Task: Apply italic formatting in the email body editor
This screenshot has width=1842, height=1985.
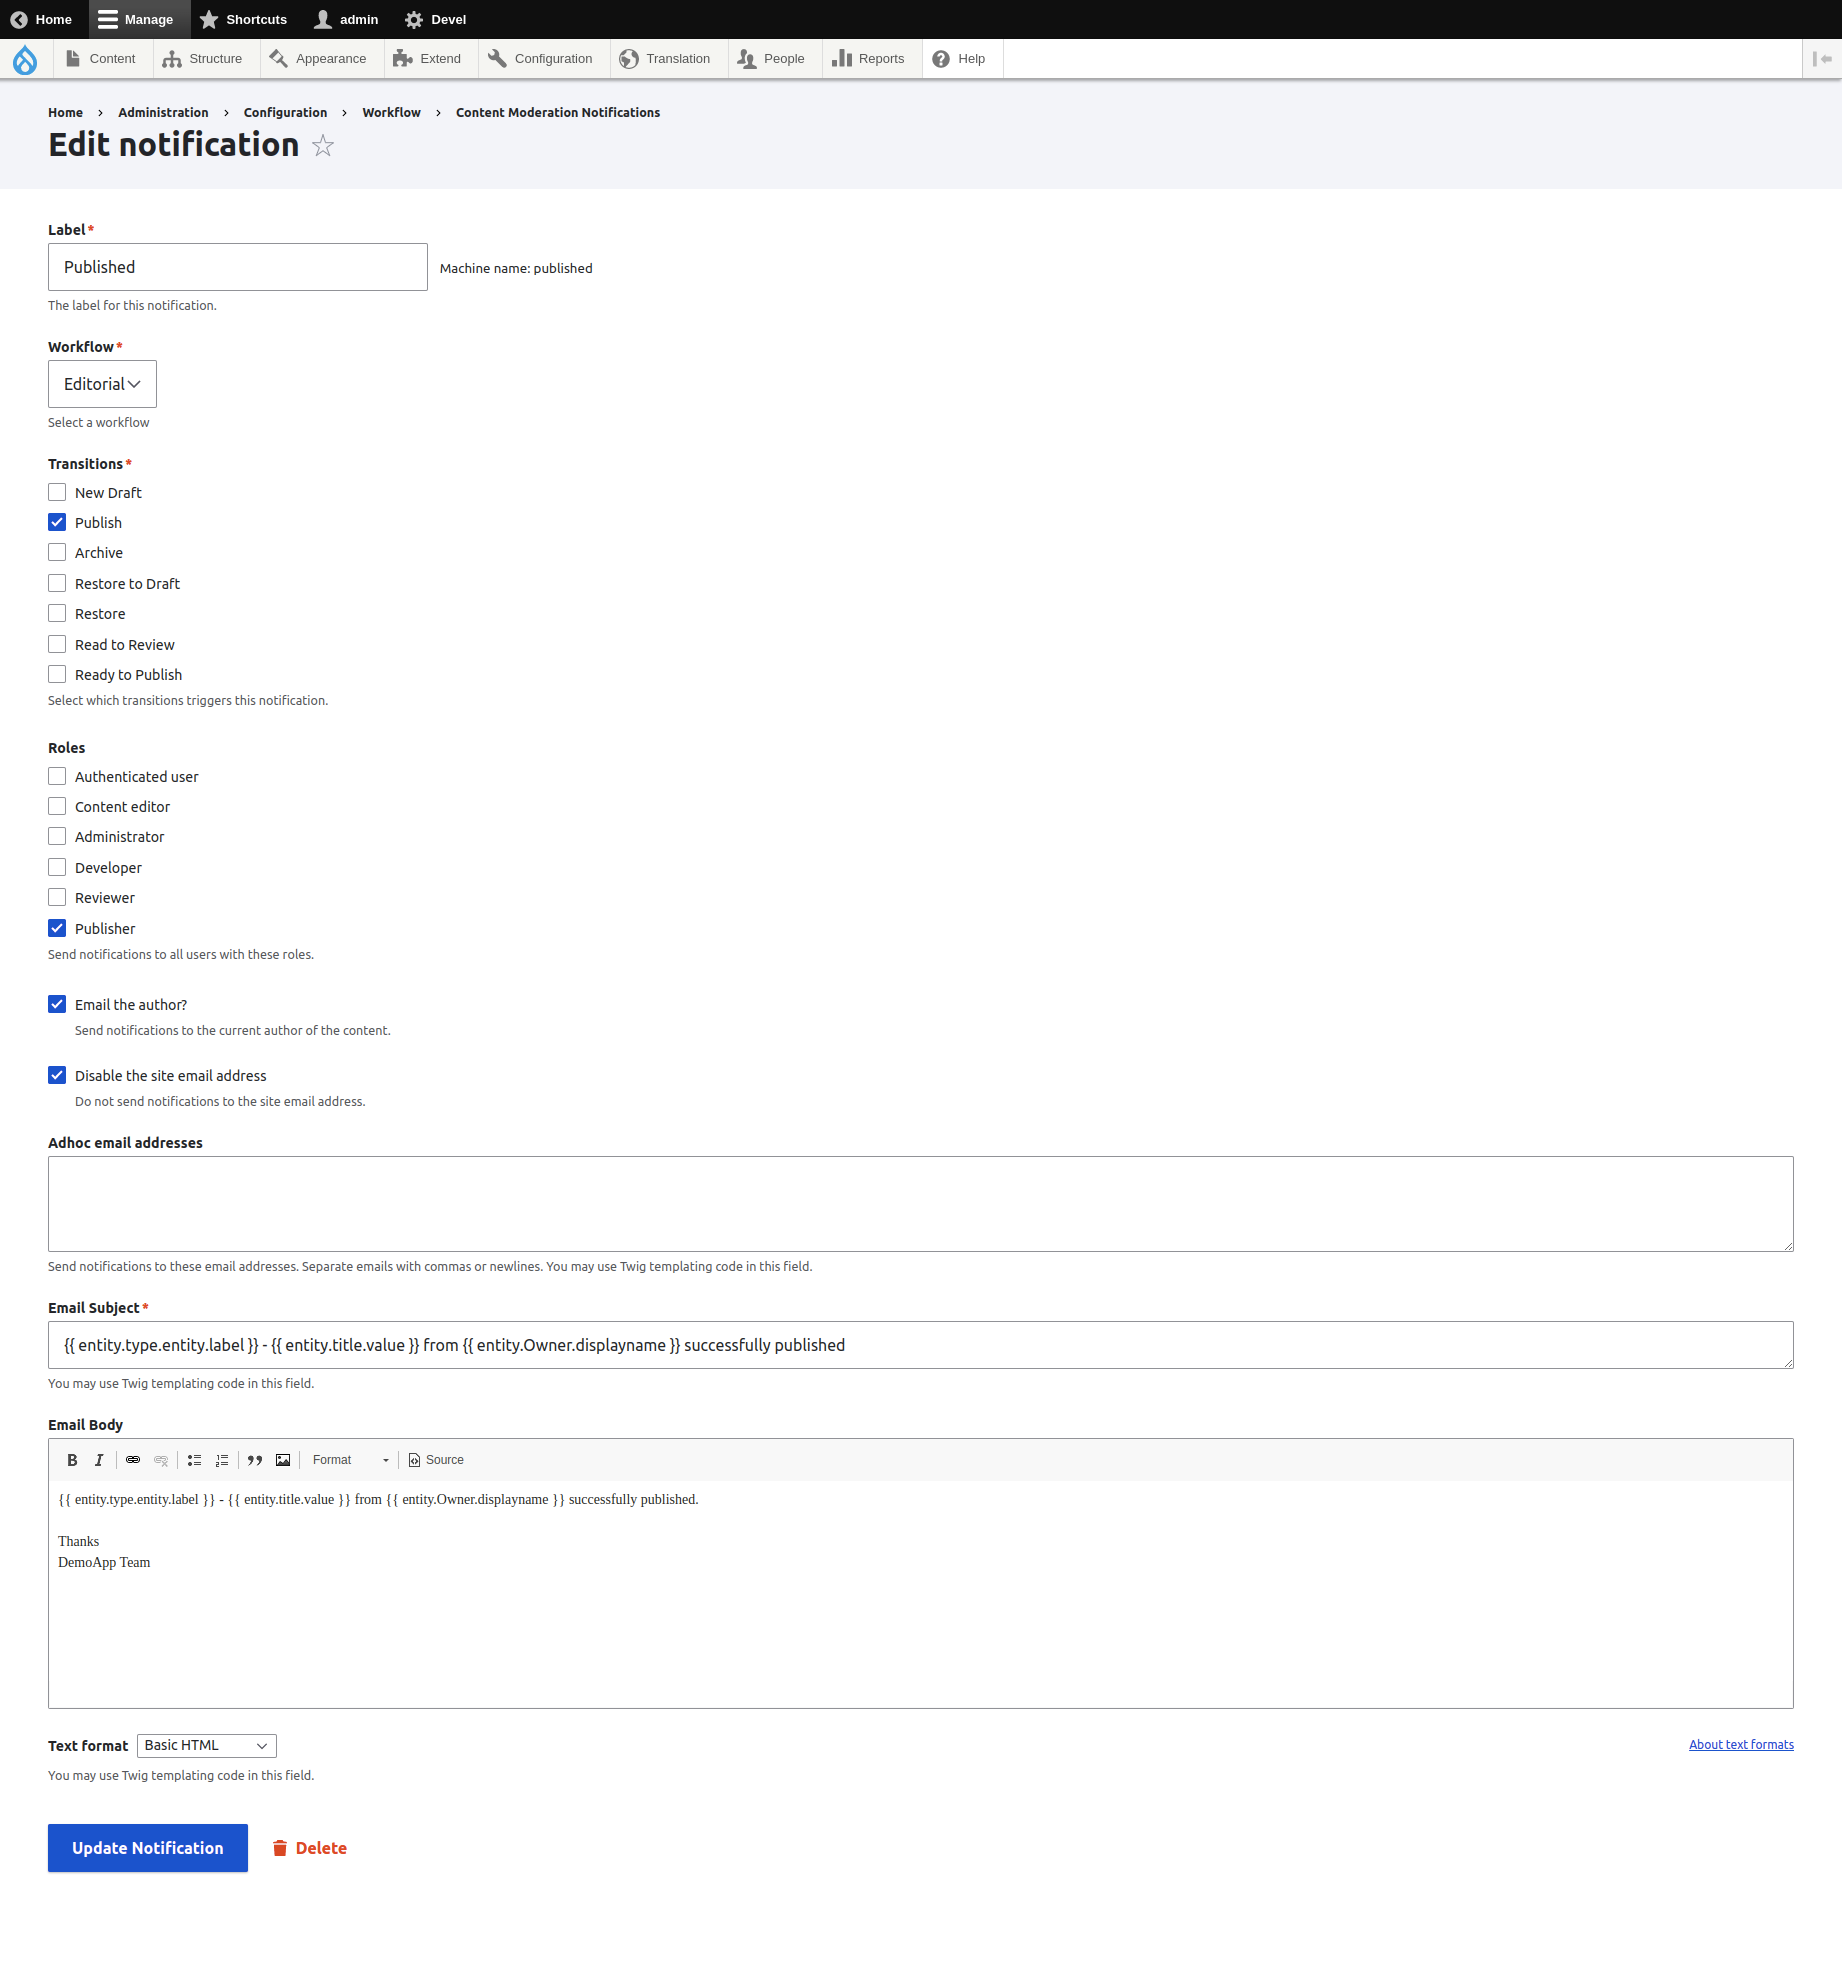Action: coord(99,1460)
